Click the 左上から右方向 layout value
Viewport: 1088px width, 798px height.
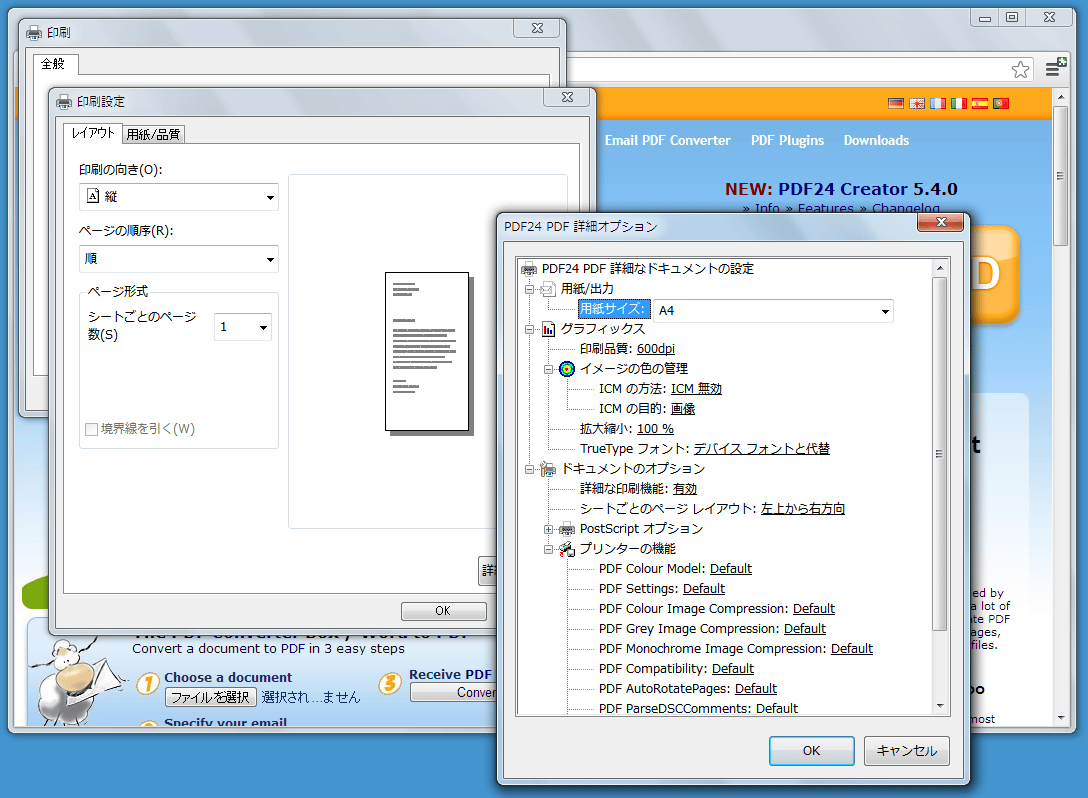803,509
